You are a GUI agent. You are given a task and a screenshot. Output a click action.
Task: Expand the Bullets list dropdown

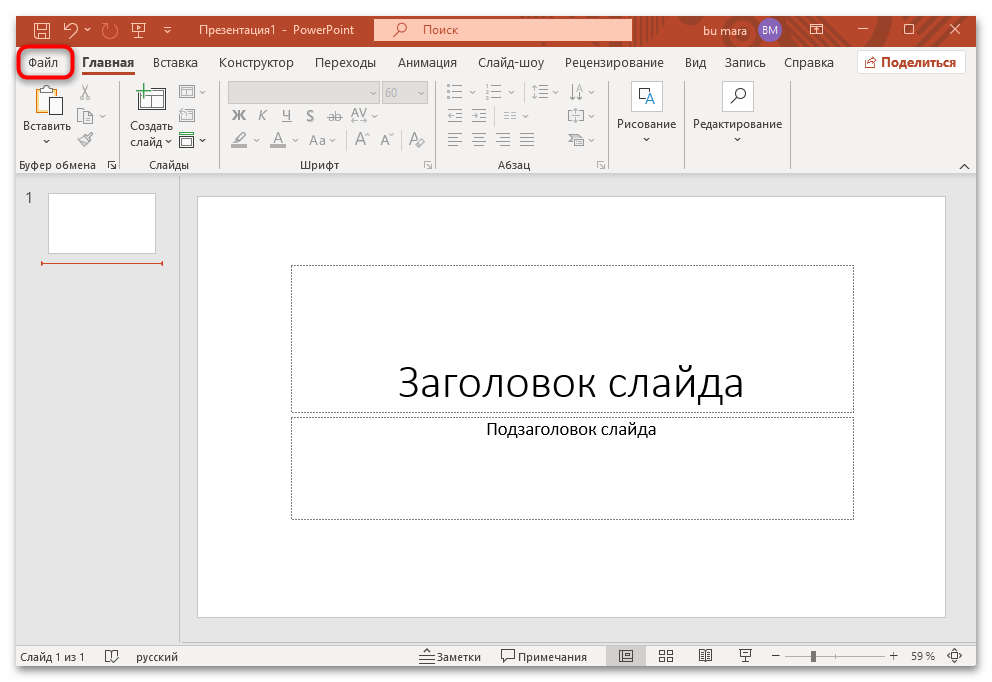click(472, 92)
